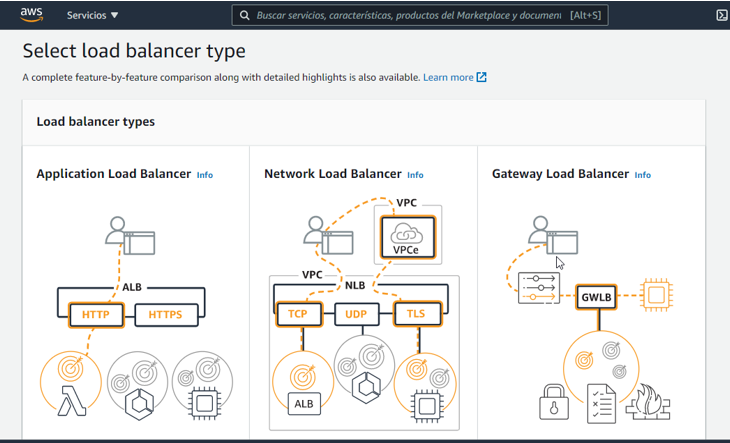This screenshot has width=730, height=443.
Task: Open Info for Network Load Balancer
Action: pos(415,175)
